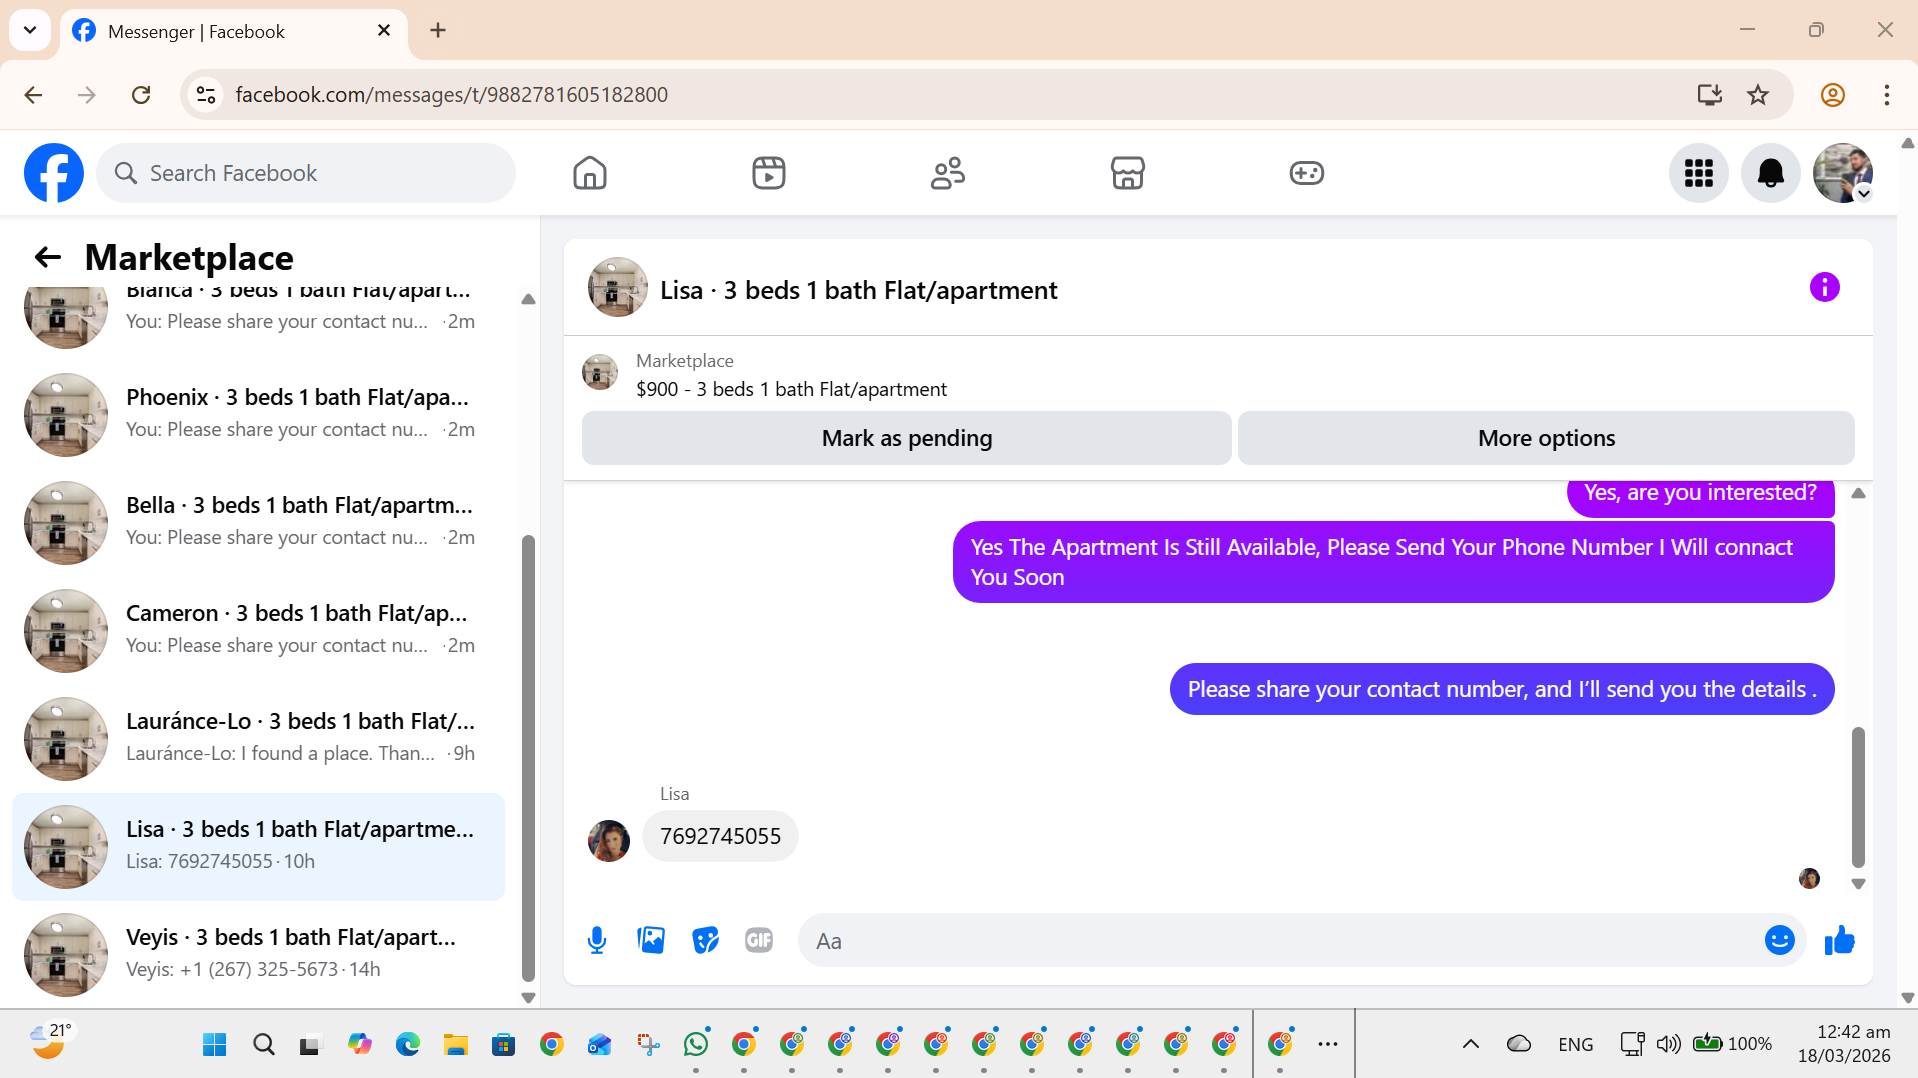Open More options for the listing

(x=1546, y=438)
